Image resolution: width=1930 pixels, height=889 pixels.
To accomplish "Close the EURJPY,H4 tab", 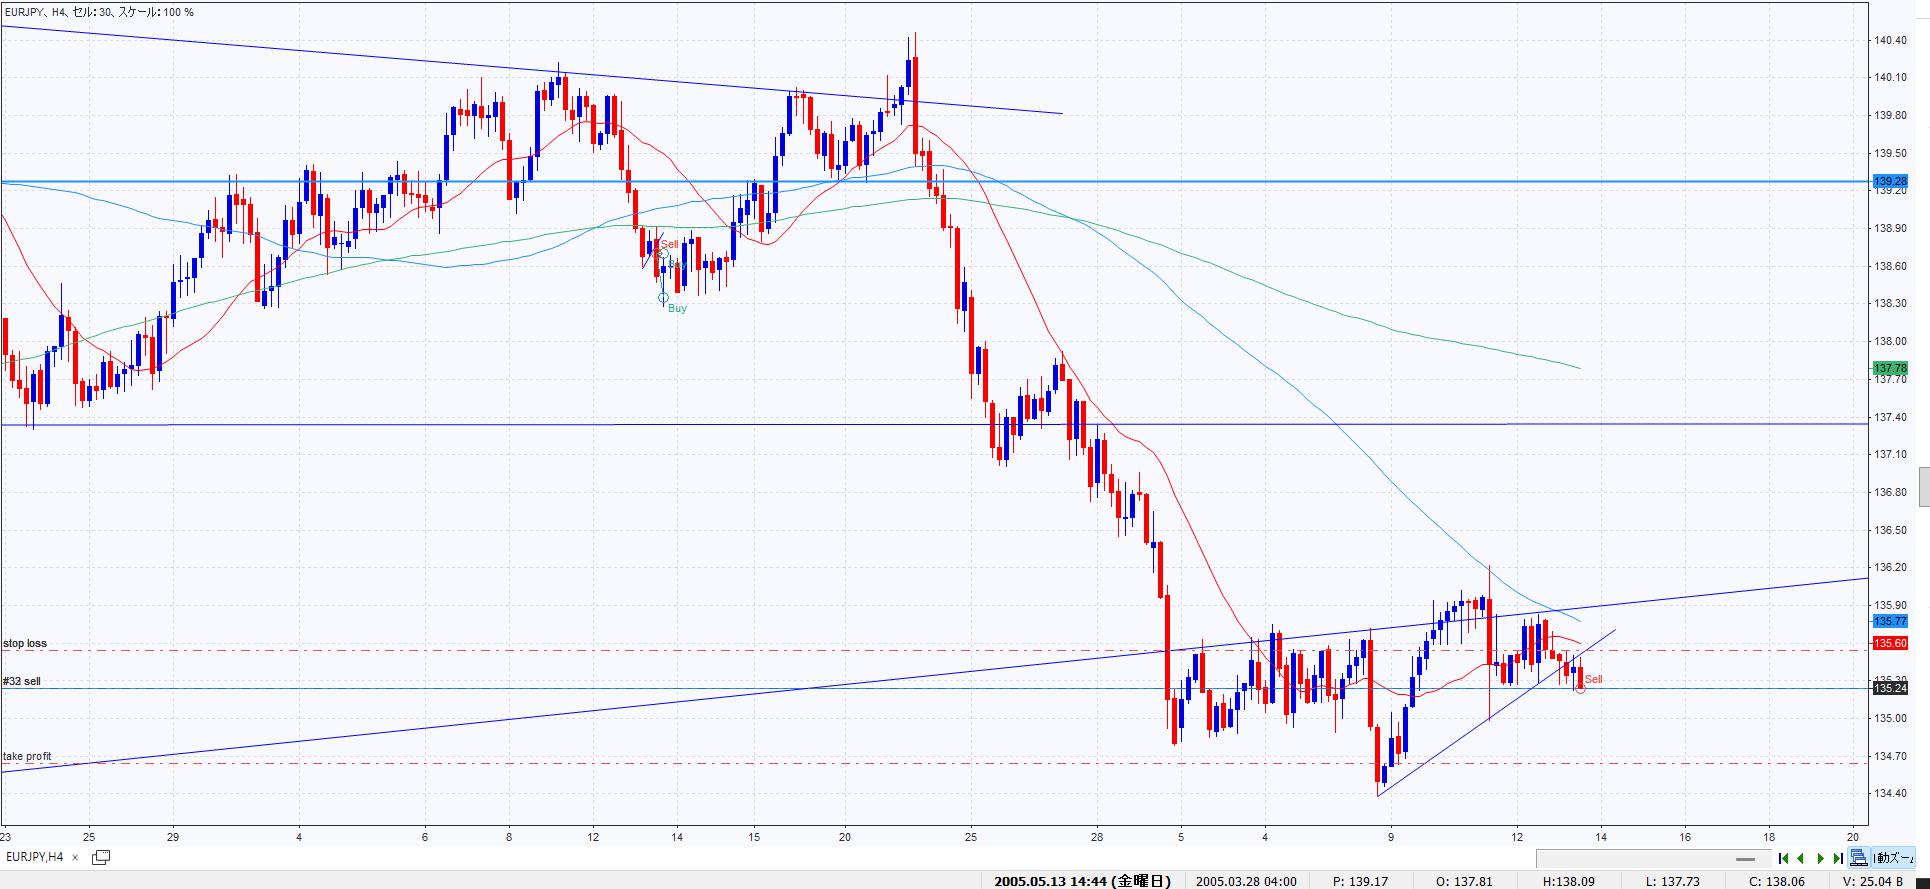I will [x=75, y=858].
